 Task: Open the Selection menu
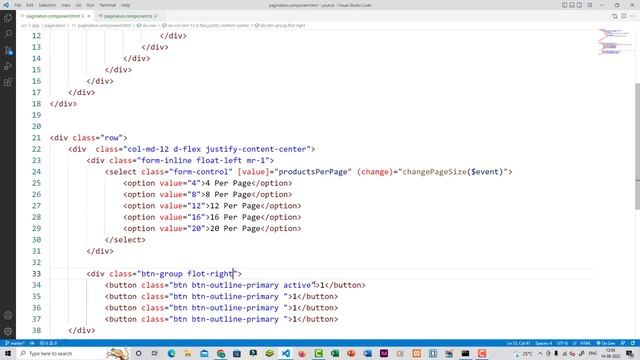(x=47, y=5)
